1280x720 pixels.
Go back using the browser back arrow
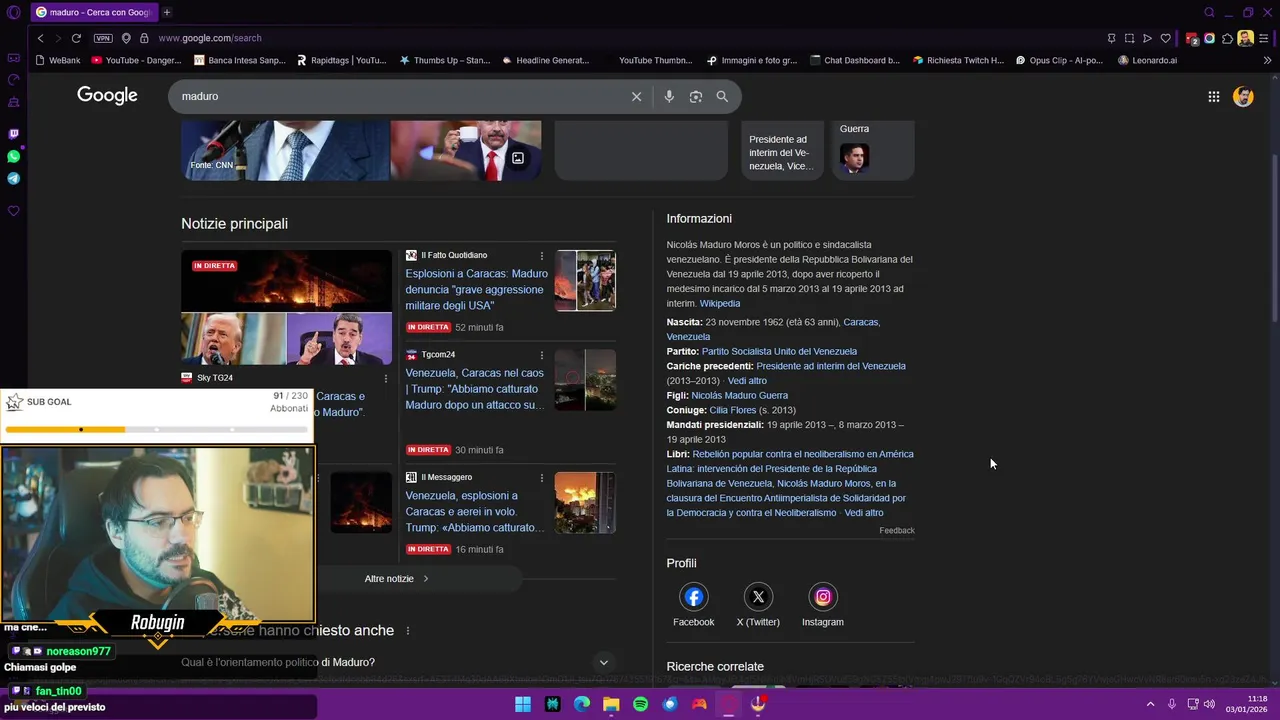coord(40,38)
